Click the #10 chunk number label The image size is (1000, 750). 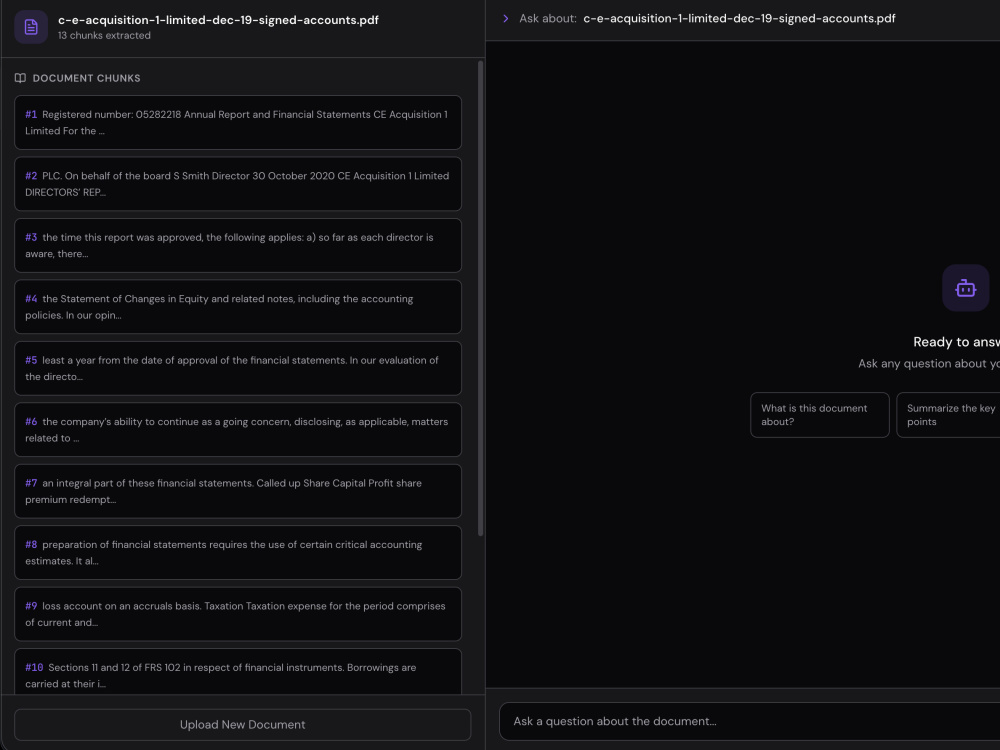34,668
